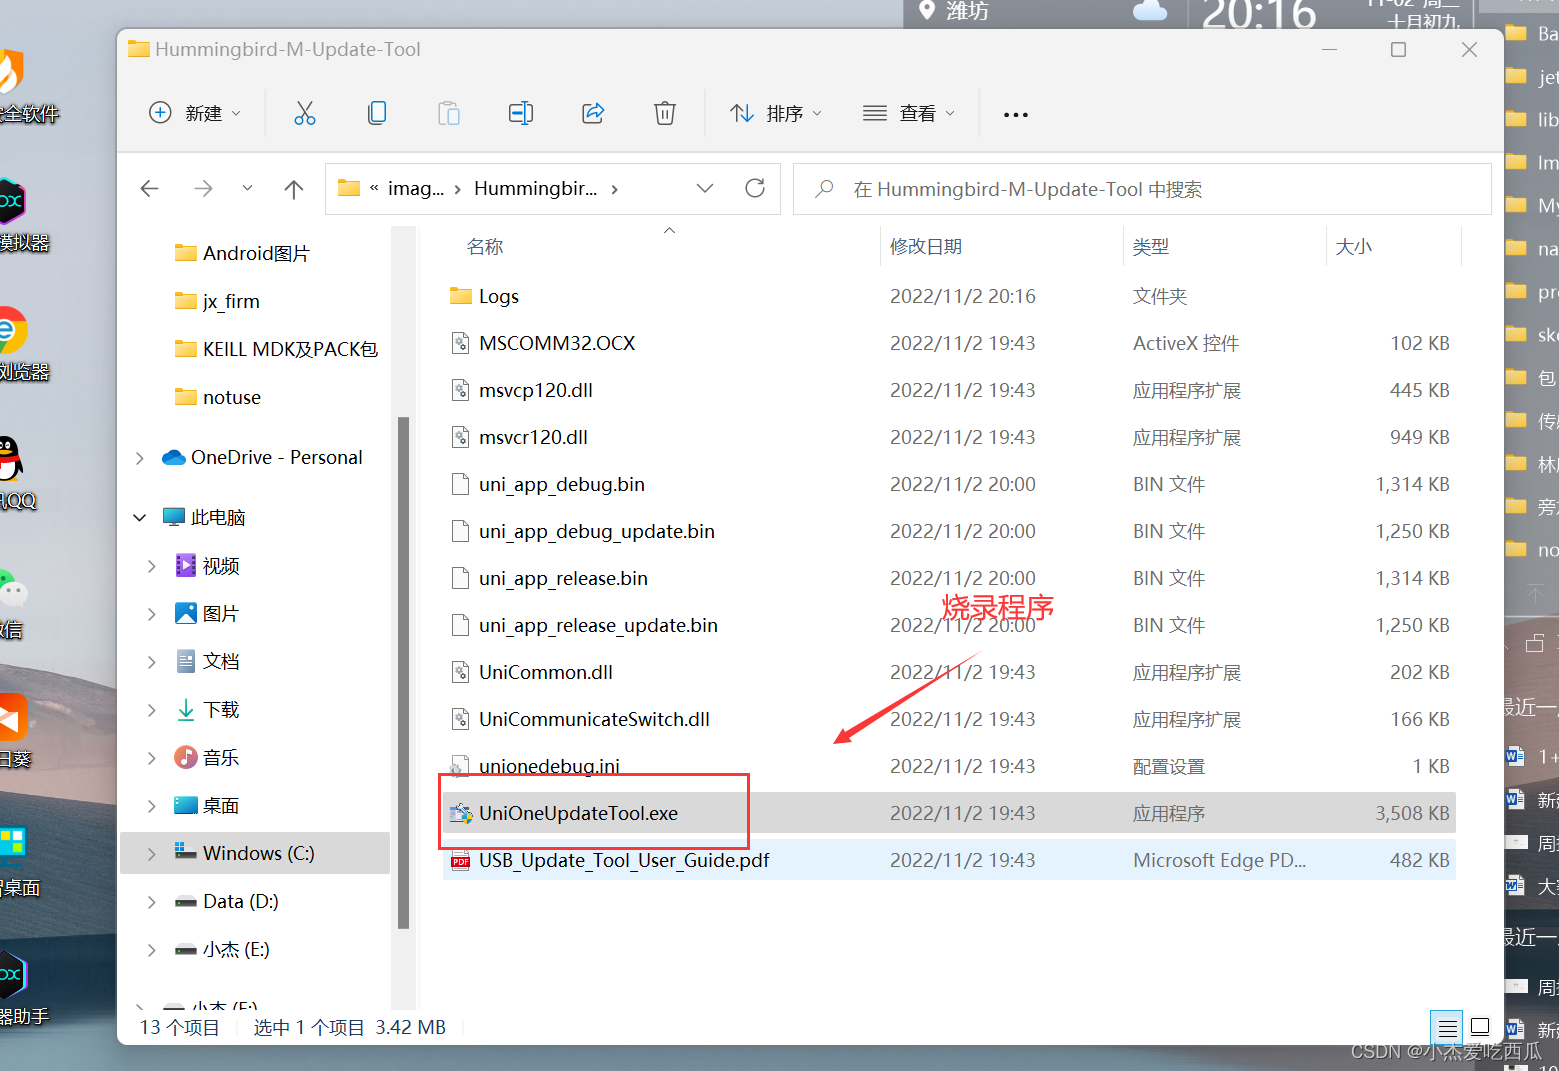Open the New (新建) dropdown menu
Image resolution: width=1559 pixels, height=1071 pixels.
coord(195,113)
